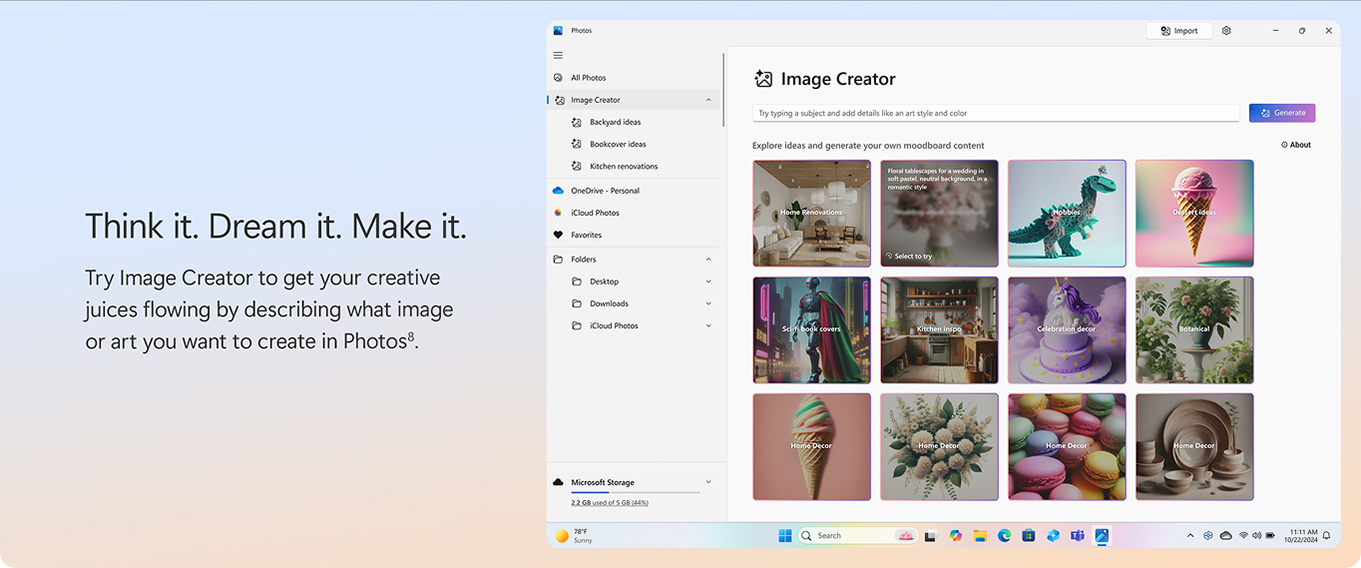Click the notification bell icon

1327,536
